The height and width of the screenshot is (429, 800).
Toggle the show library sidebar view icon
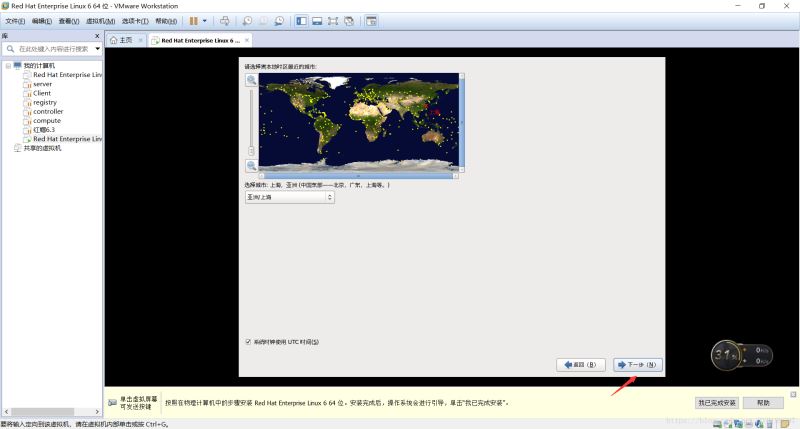[300, 20]
